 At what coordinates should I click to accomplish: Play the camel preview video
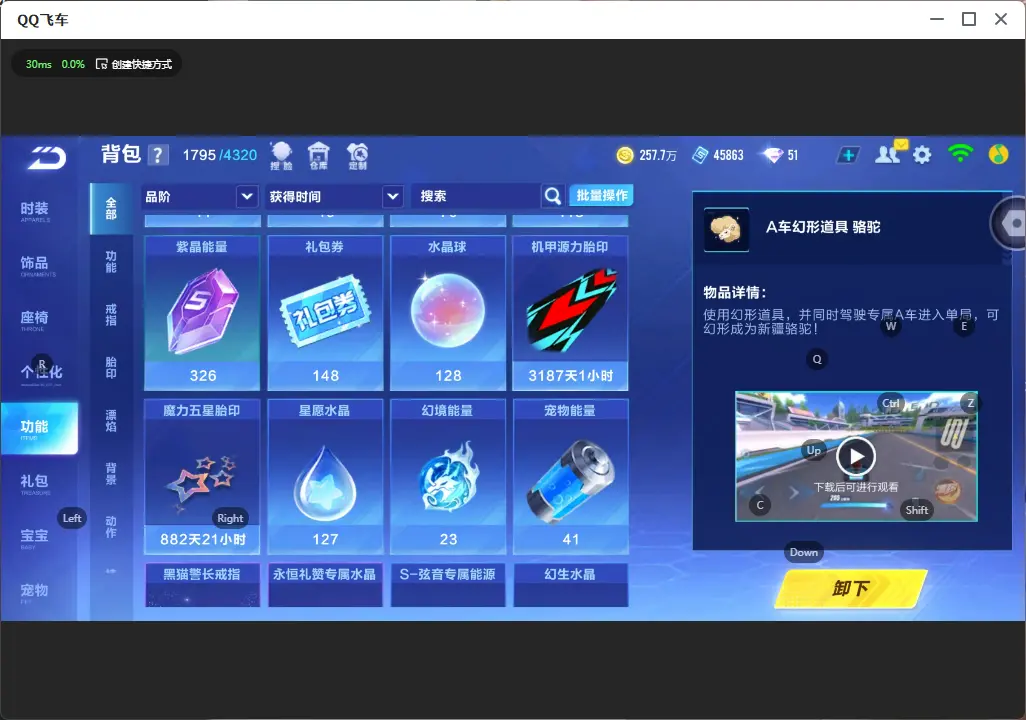(x=856, y=456)
